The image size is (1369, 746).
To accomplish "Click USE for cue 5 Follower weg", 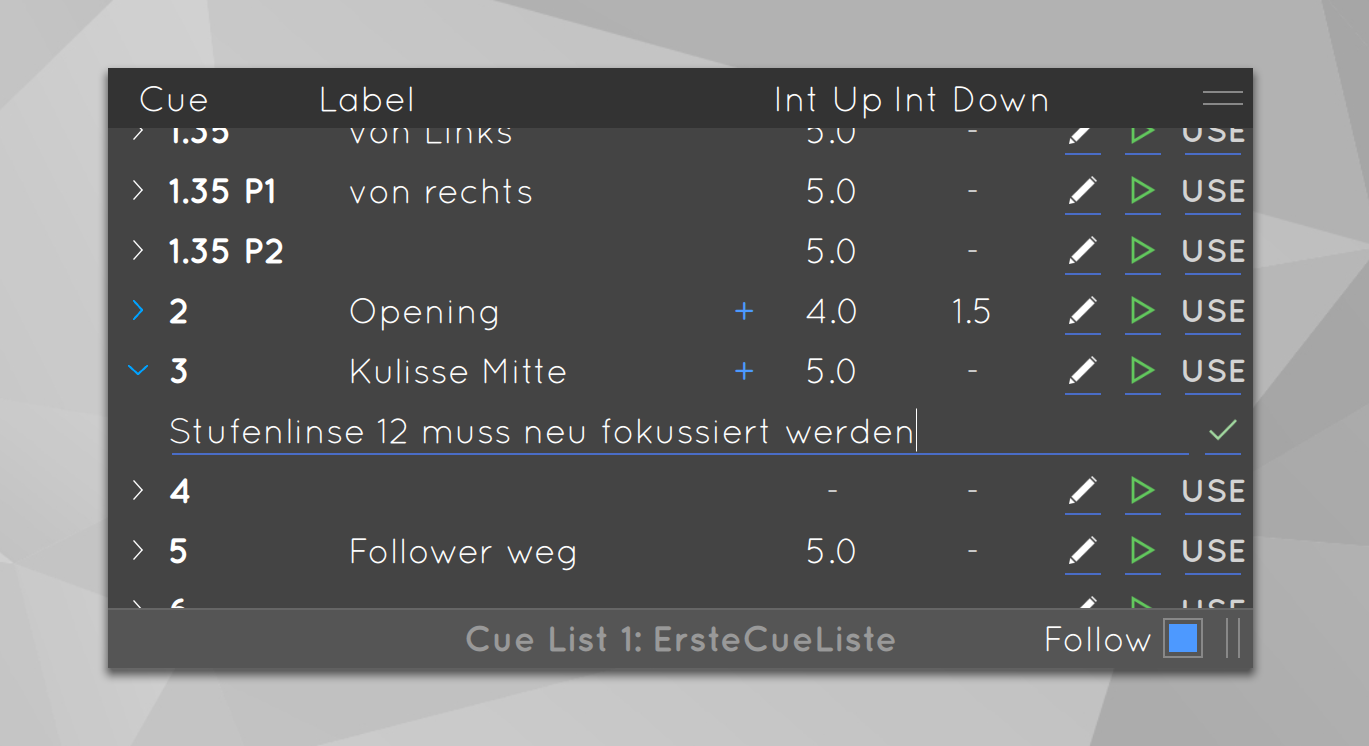I will (x=1213, y=551).
